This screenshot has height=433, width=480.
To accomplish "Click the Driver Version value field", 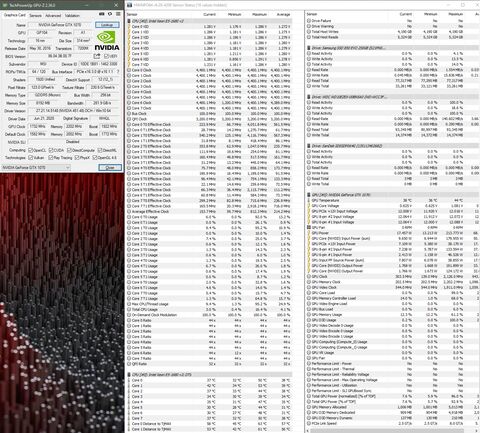I will coord(74,111).
